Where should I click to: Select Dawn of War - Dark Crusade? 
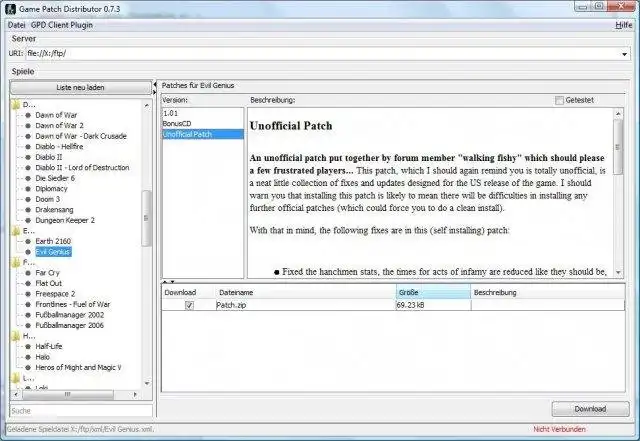click(x=81, y=136)
